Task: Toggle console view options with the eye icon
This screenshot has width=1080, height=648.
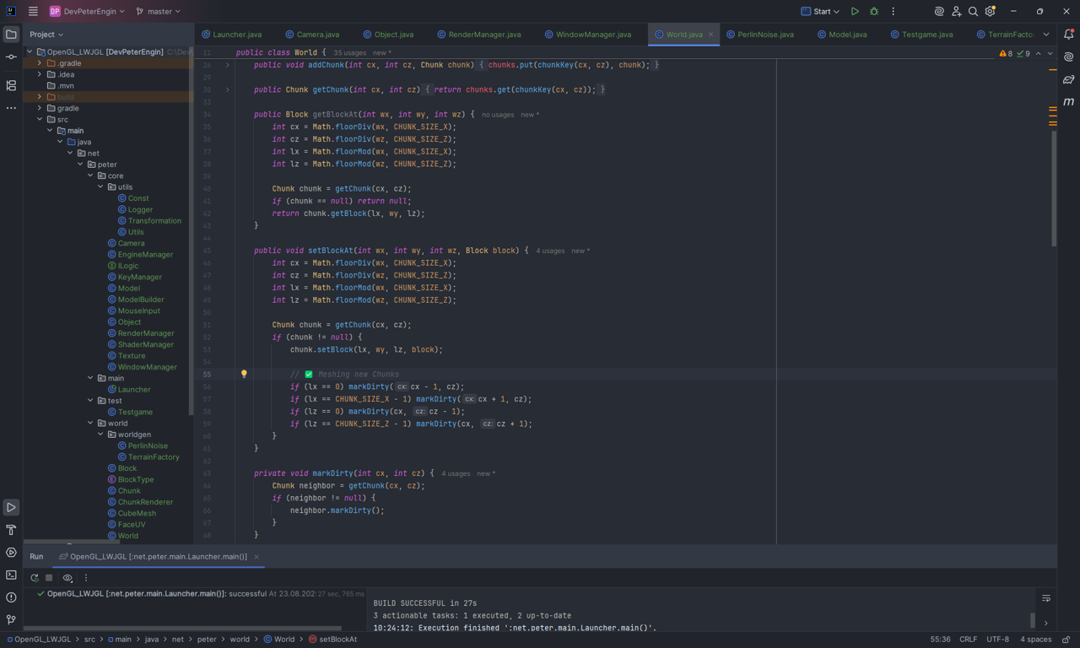Action: 68,578
